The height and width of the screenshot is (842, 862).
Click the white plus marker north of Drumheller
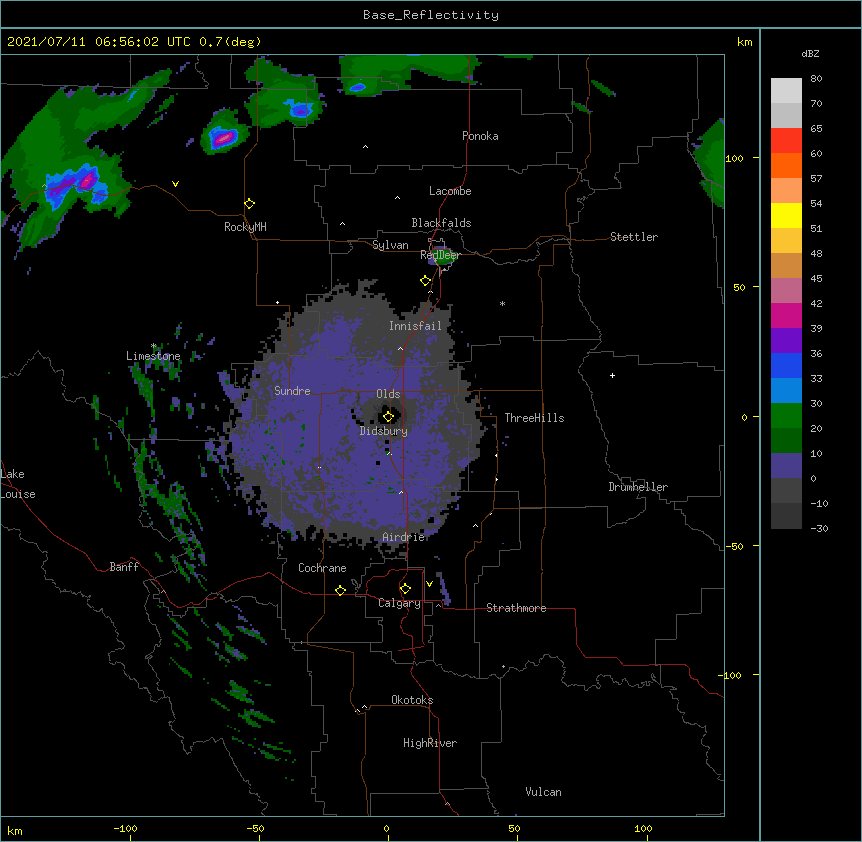(x=612, y=375)
